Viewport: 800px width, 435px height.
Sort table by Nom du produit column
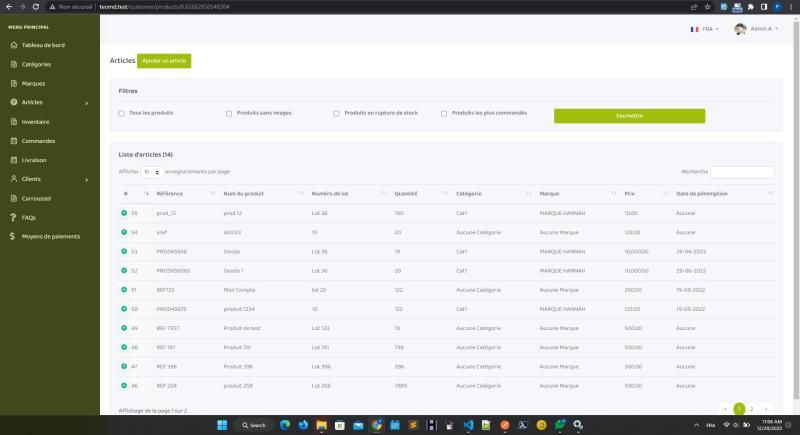pyautogui.click(x=263, y=194)
